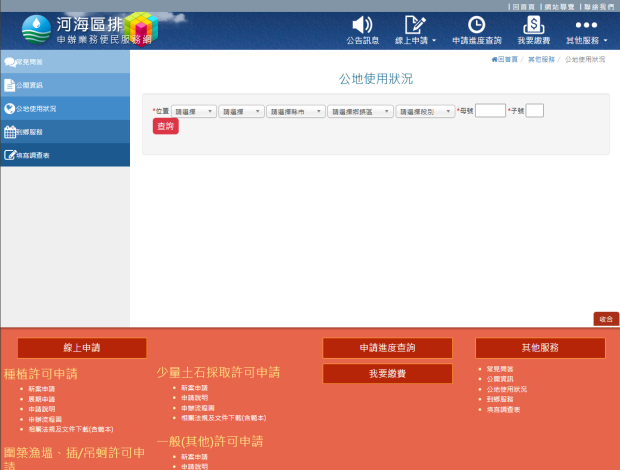Click footer link 到鄉服務

500,399
